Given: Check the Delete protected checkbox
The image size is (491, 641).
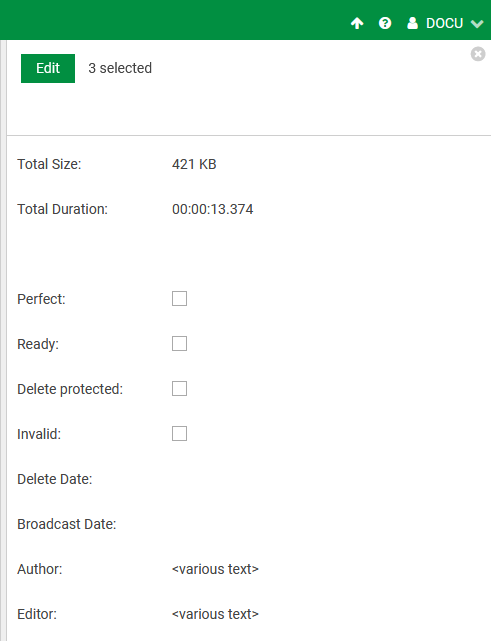Looking at the screenshot, I should 179,388.
